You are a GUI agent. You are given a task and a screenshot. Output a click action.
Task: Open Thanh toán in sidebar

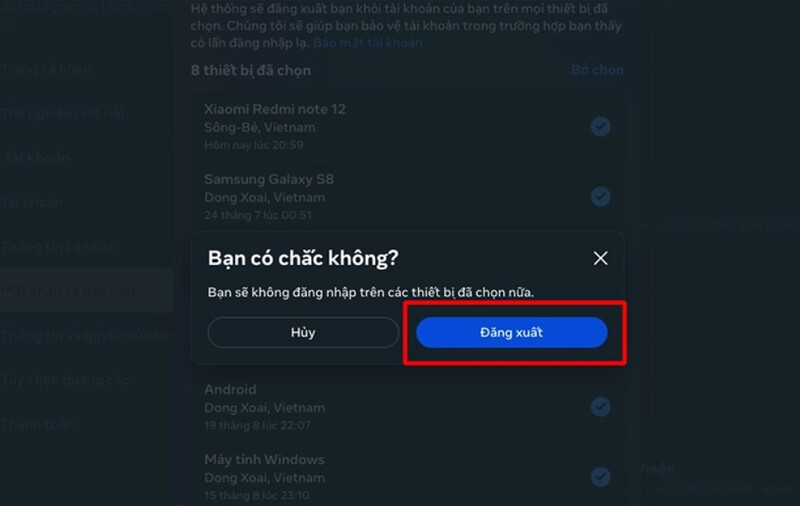pos(37,424)
